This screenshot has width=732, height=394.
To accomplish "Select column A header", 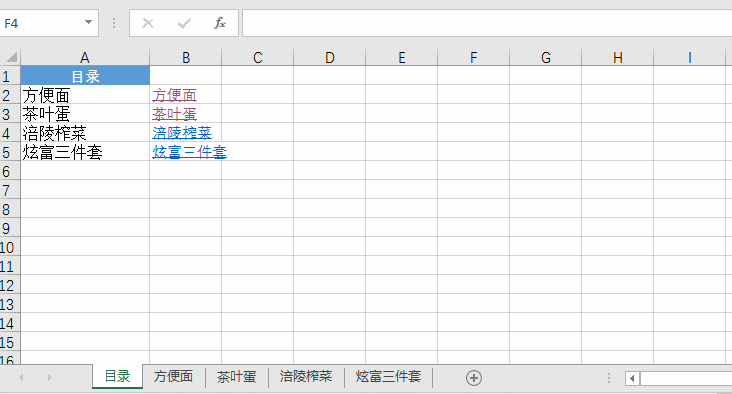I will [x=85, y=57].
